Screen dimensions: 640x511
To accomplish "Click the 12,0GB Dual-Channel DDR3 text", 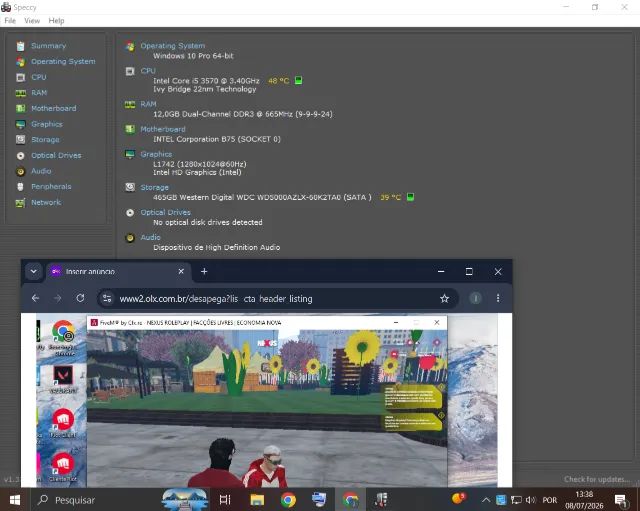I will point(242,114).
